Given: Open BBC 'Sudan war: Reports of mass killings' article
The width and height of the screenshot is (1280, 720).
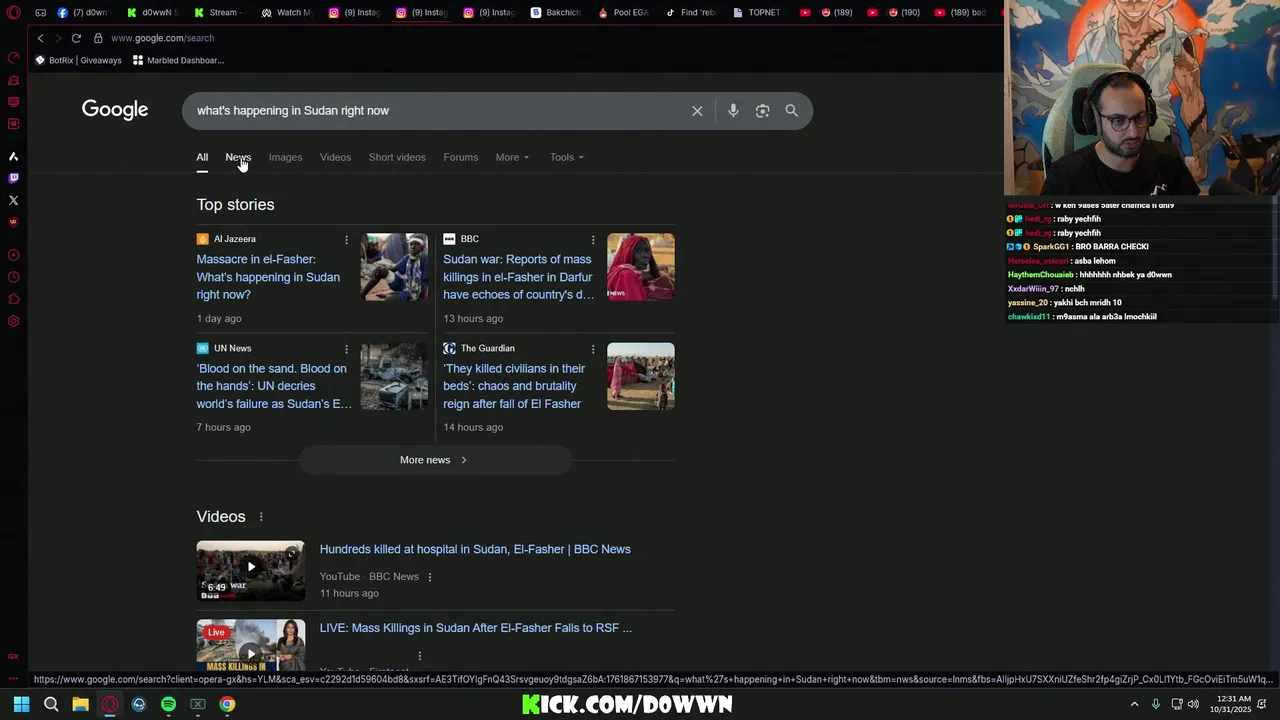Looking at the screenshot, I should [518, 277].
